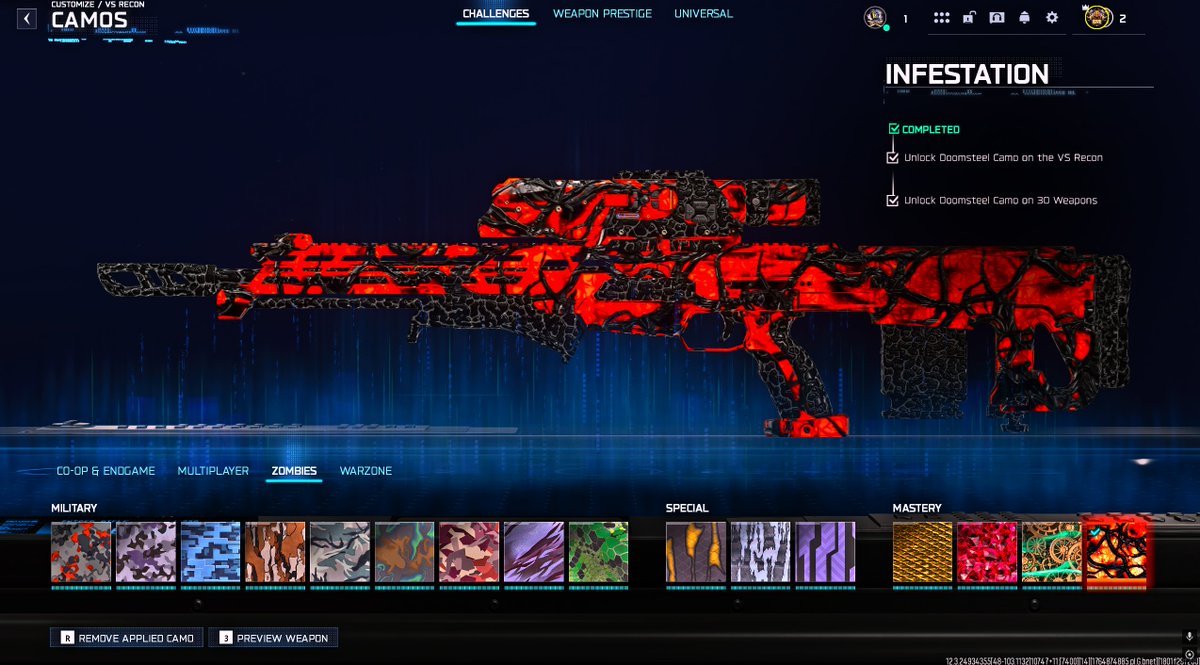Select the CO-OP & ENDGAME category
1200x665 pixels.
coord(106,471)
